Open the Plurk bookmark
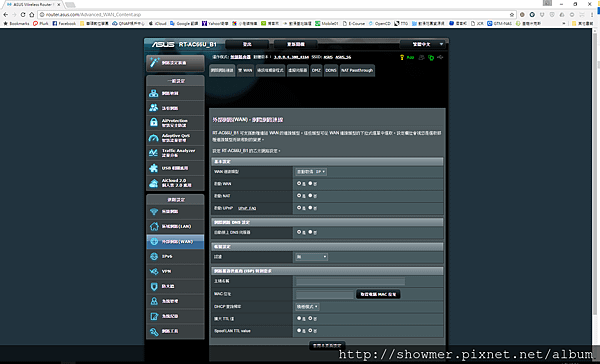Image resolution: width=600 pixels, height=364 pixels. coord(41,23)
